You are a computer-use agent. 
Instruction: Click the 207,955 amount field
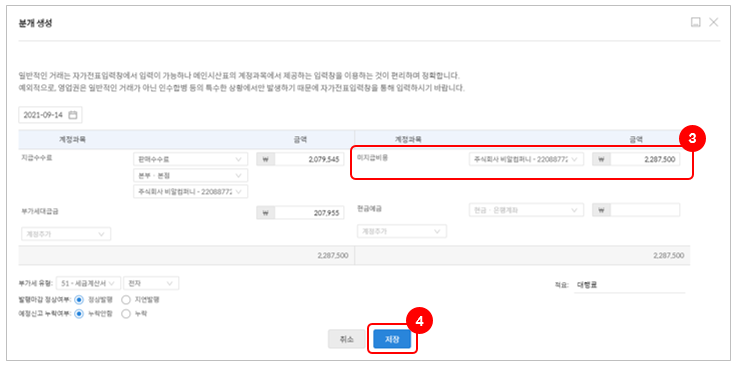[x=309, y=213]
